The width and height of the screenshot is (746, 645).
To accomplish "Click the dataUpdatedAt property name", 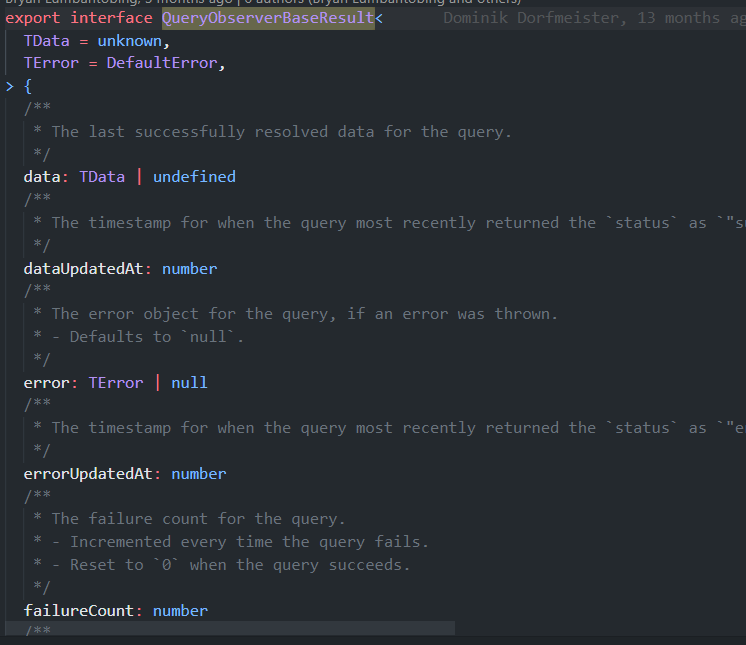I will point(83,269).
